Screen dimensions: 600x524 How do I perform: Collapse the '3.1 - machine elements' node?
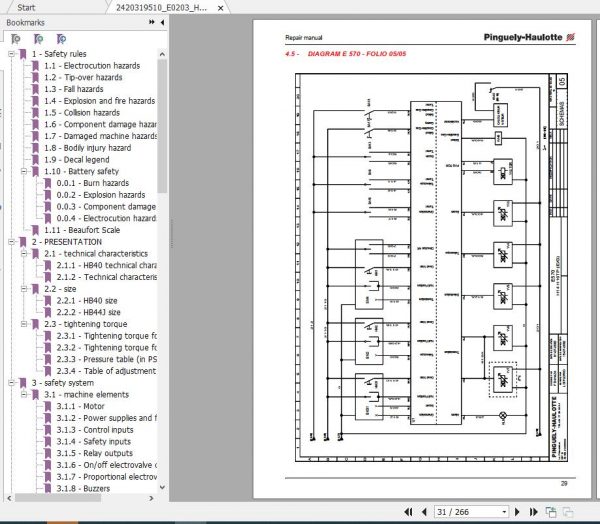coord(24,394)
